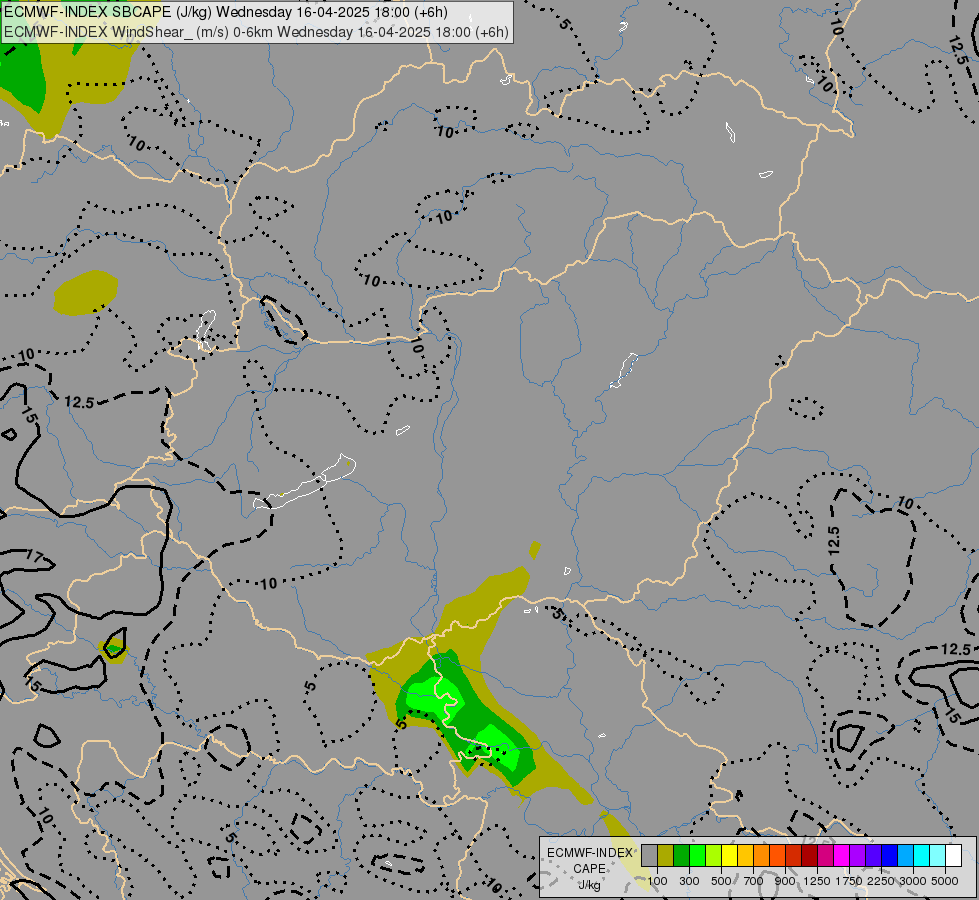
Task: Click the '500' legend value
Action: [x=721, y=881]
